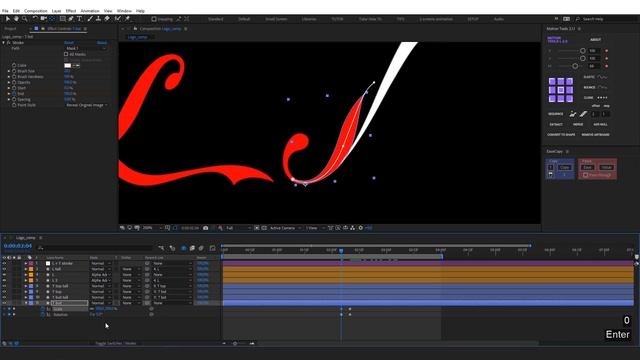This screenshot has height=360, width=640.
Task: Click the About button in Motion Tools
Action: [596, 40]
